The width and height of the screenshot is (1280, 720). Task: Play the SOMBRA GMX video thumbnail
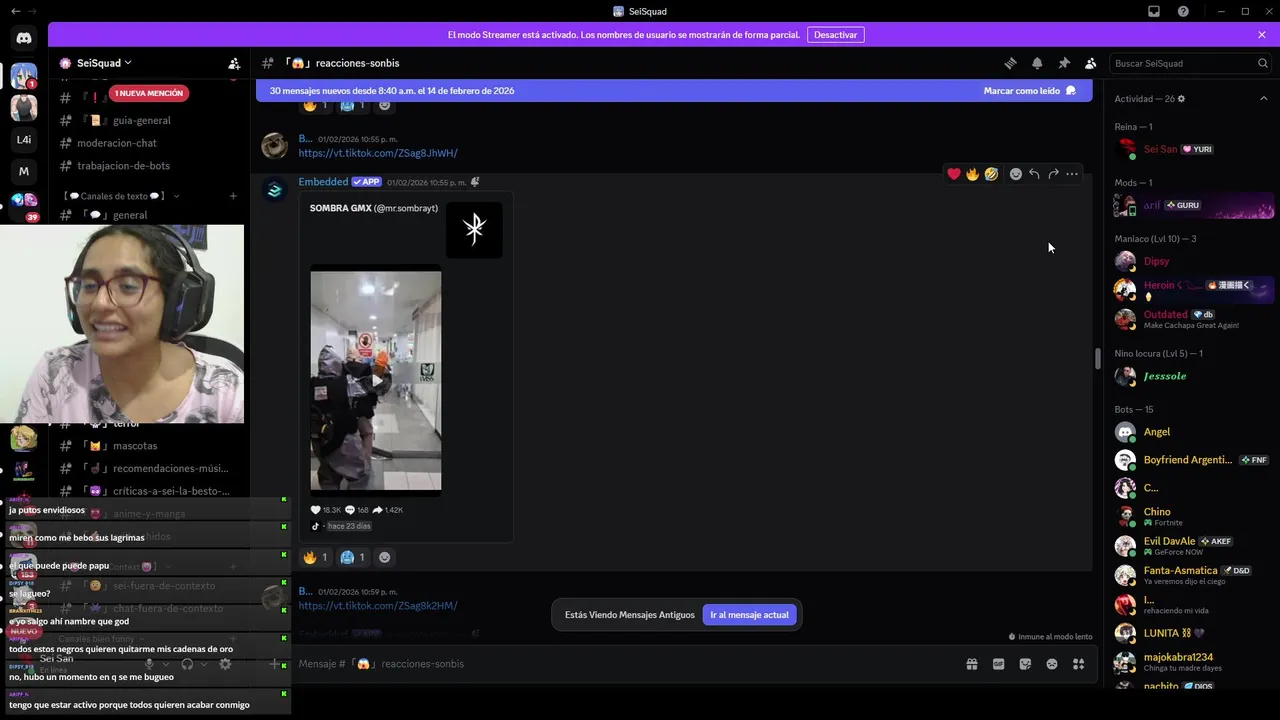(x=376, y=380)
